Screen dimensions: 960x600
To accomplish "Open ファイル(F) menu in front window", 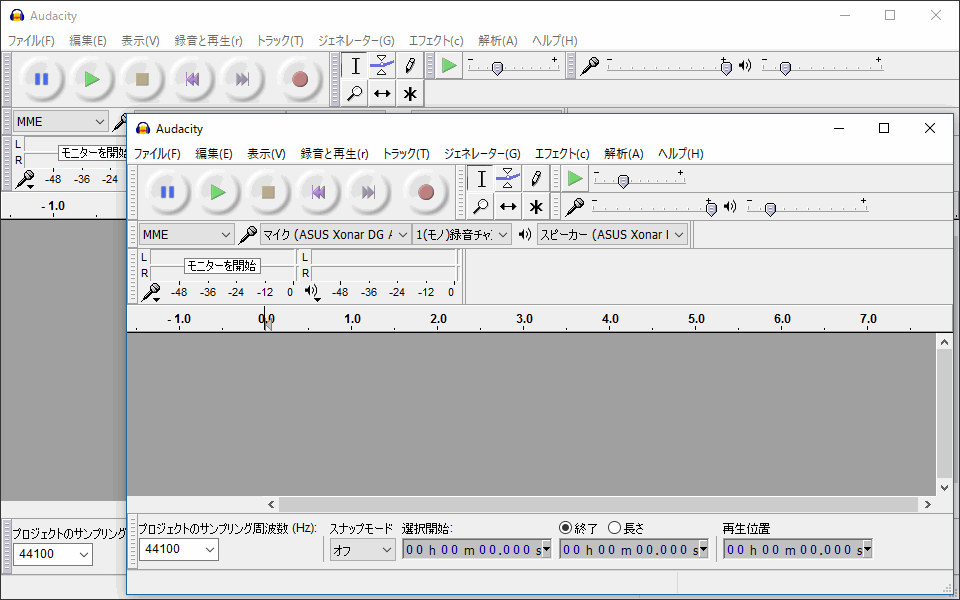I will click(157, 154).
